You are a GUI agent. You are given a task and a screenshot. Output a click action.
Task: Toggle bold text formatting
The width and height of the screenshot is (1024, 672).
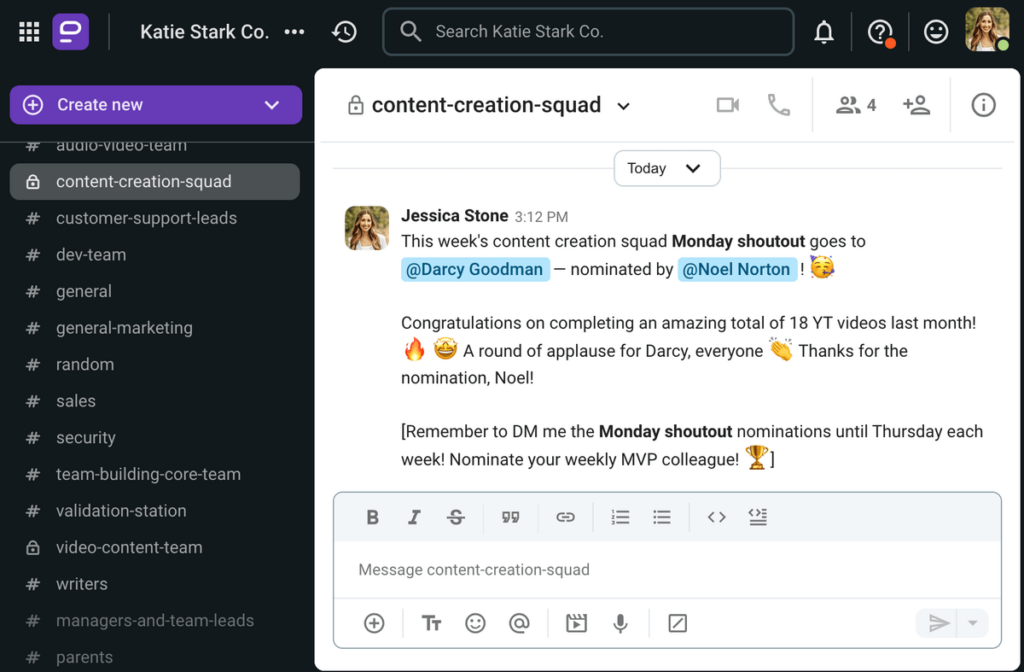(x=372, y=517)
